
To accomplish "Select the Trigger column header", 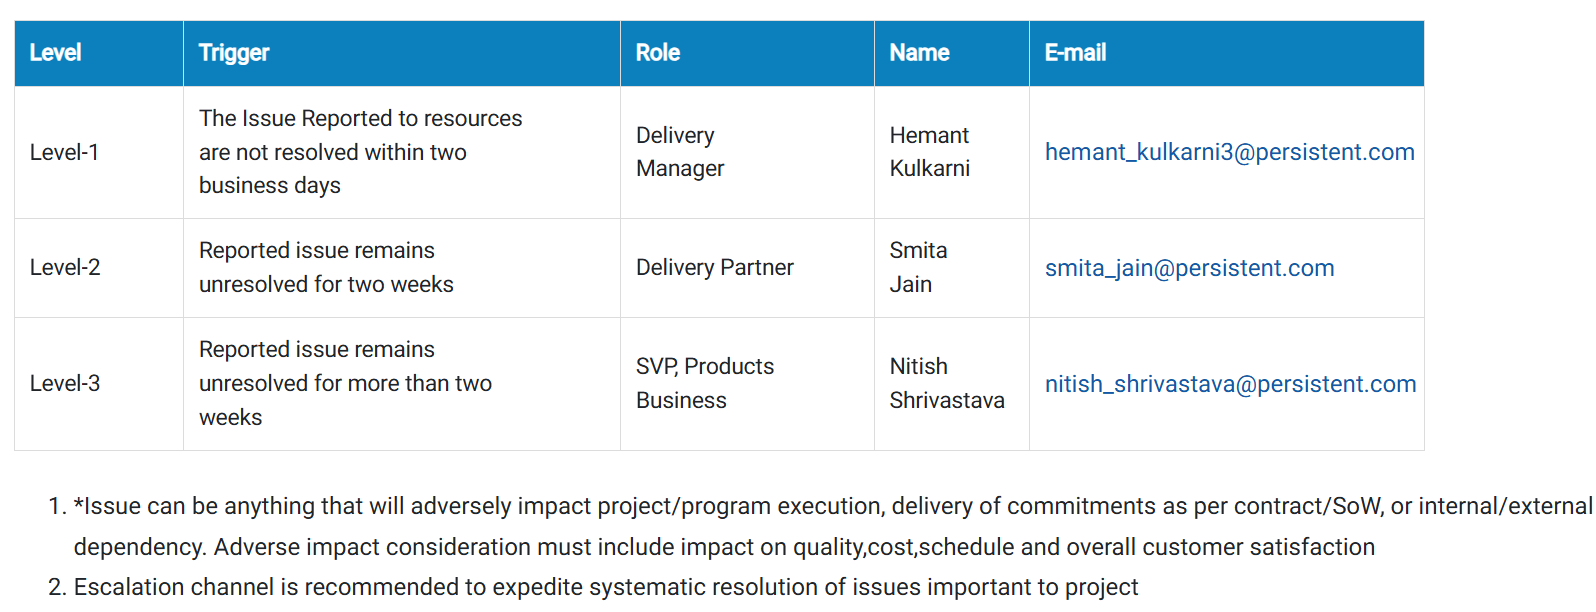I will [402, 53].
